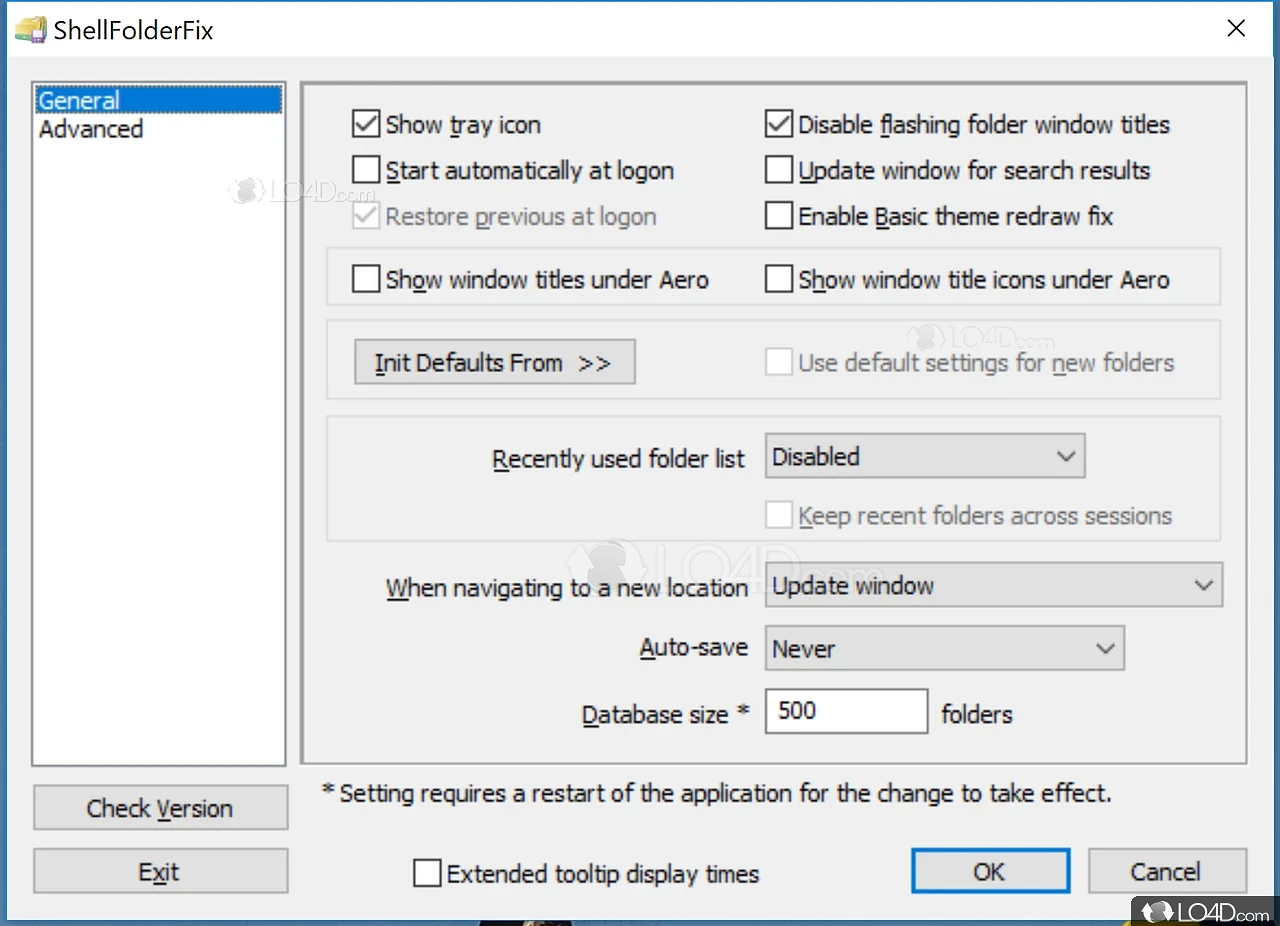Select the General settings page
This screenshot has width=1280, height=926.
[x=80, y=100]
